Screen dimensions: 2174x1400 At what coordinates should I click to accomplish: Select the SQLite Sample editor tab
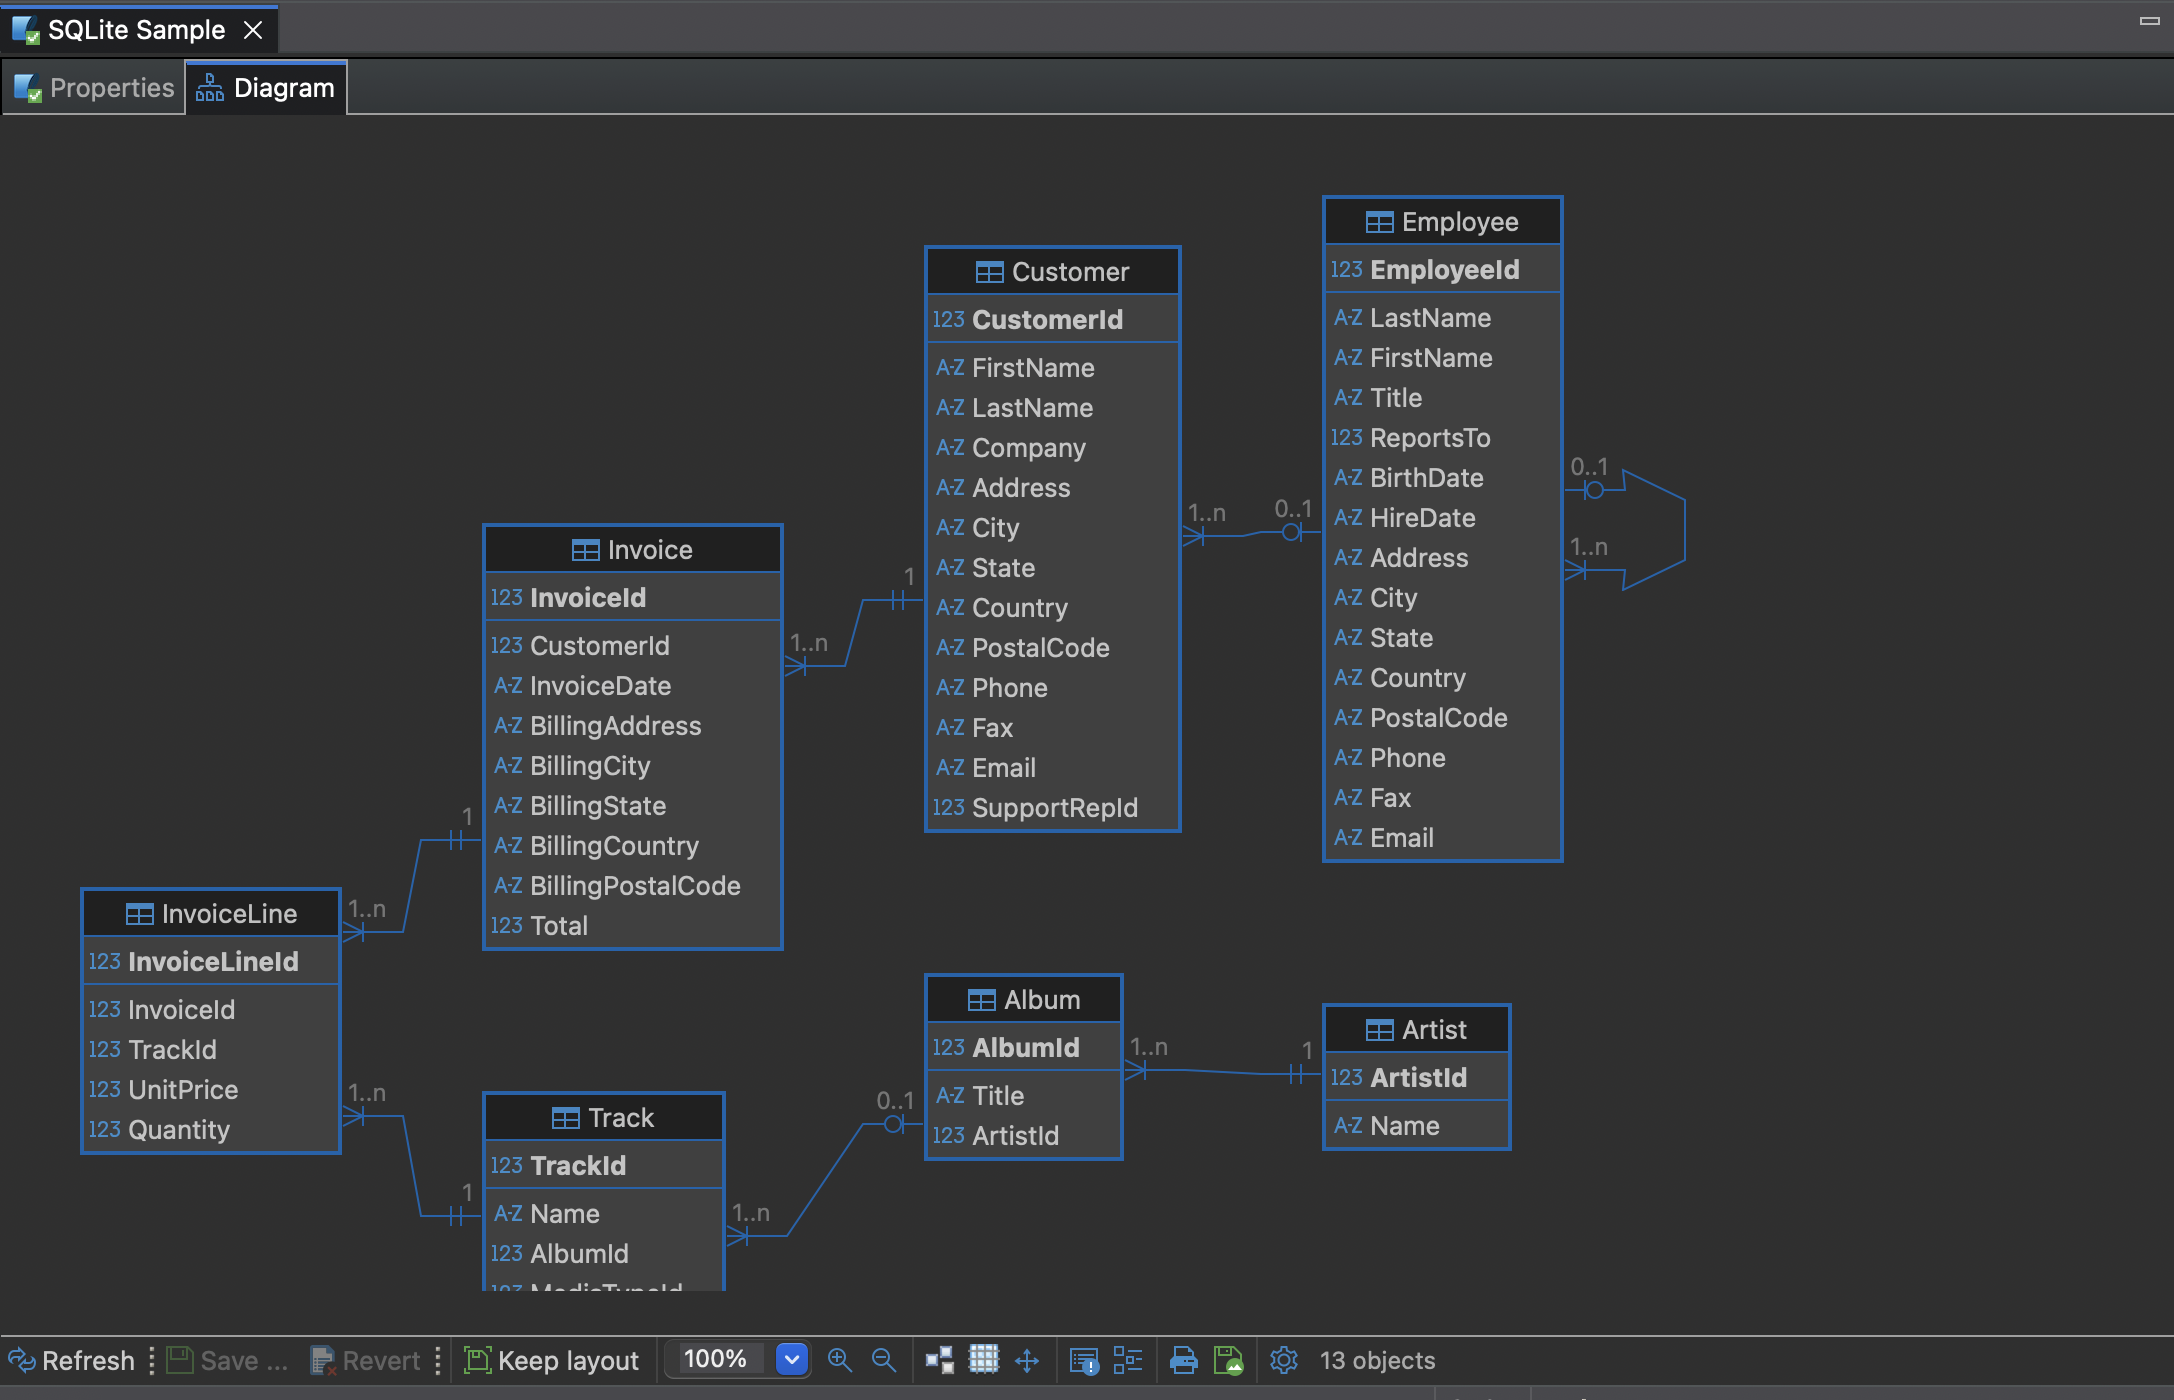[137, 30]
